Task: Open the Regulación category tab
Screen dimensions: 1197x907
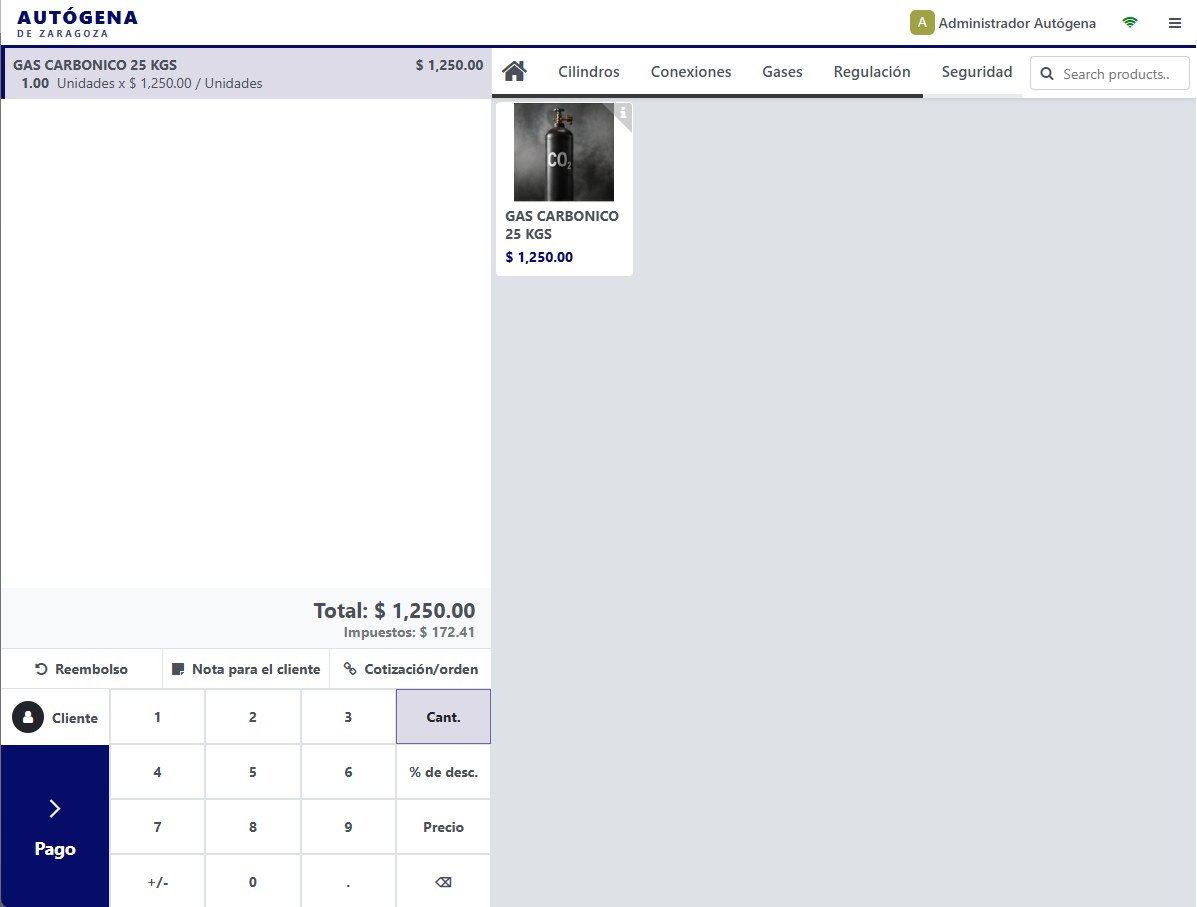Action: click(x=872, y=72)
